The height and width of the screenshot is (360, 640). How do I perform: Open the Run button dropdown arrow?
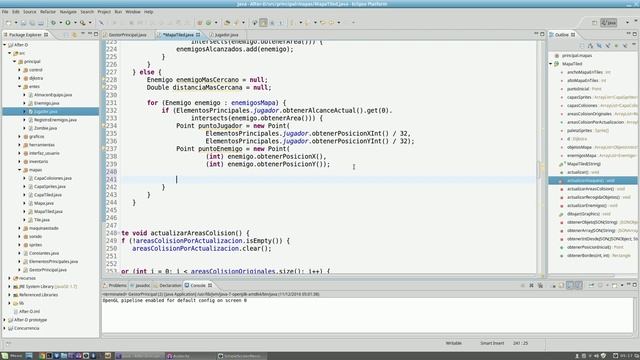(75, 23)
